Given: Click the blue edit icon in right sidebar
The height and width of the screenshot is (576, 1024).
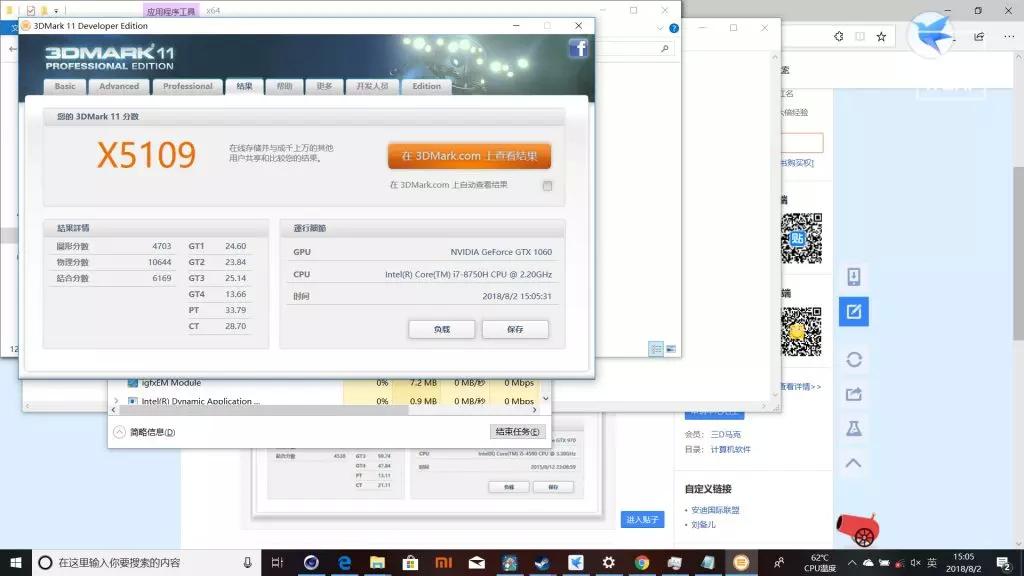Looking at the screenshot, I should (853, 311).
